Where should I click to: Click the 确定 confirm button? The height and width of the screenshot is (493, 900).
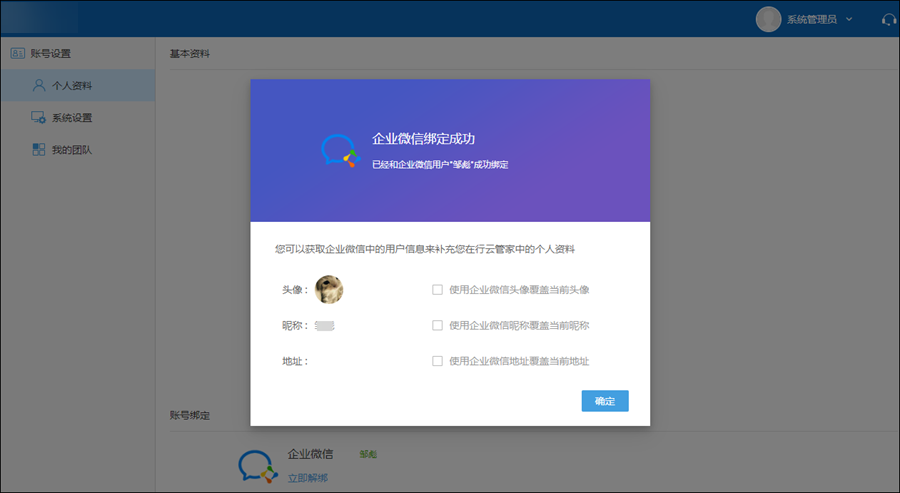[605, 401]
